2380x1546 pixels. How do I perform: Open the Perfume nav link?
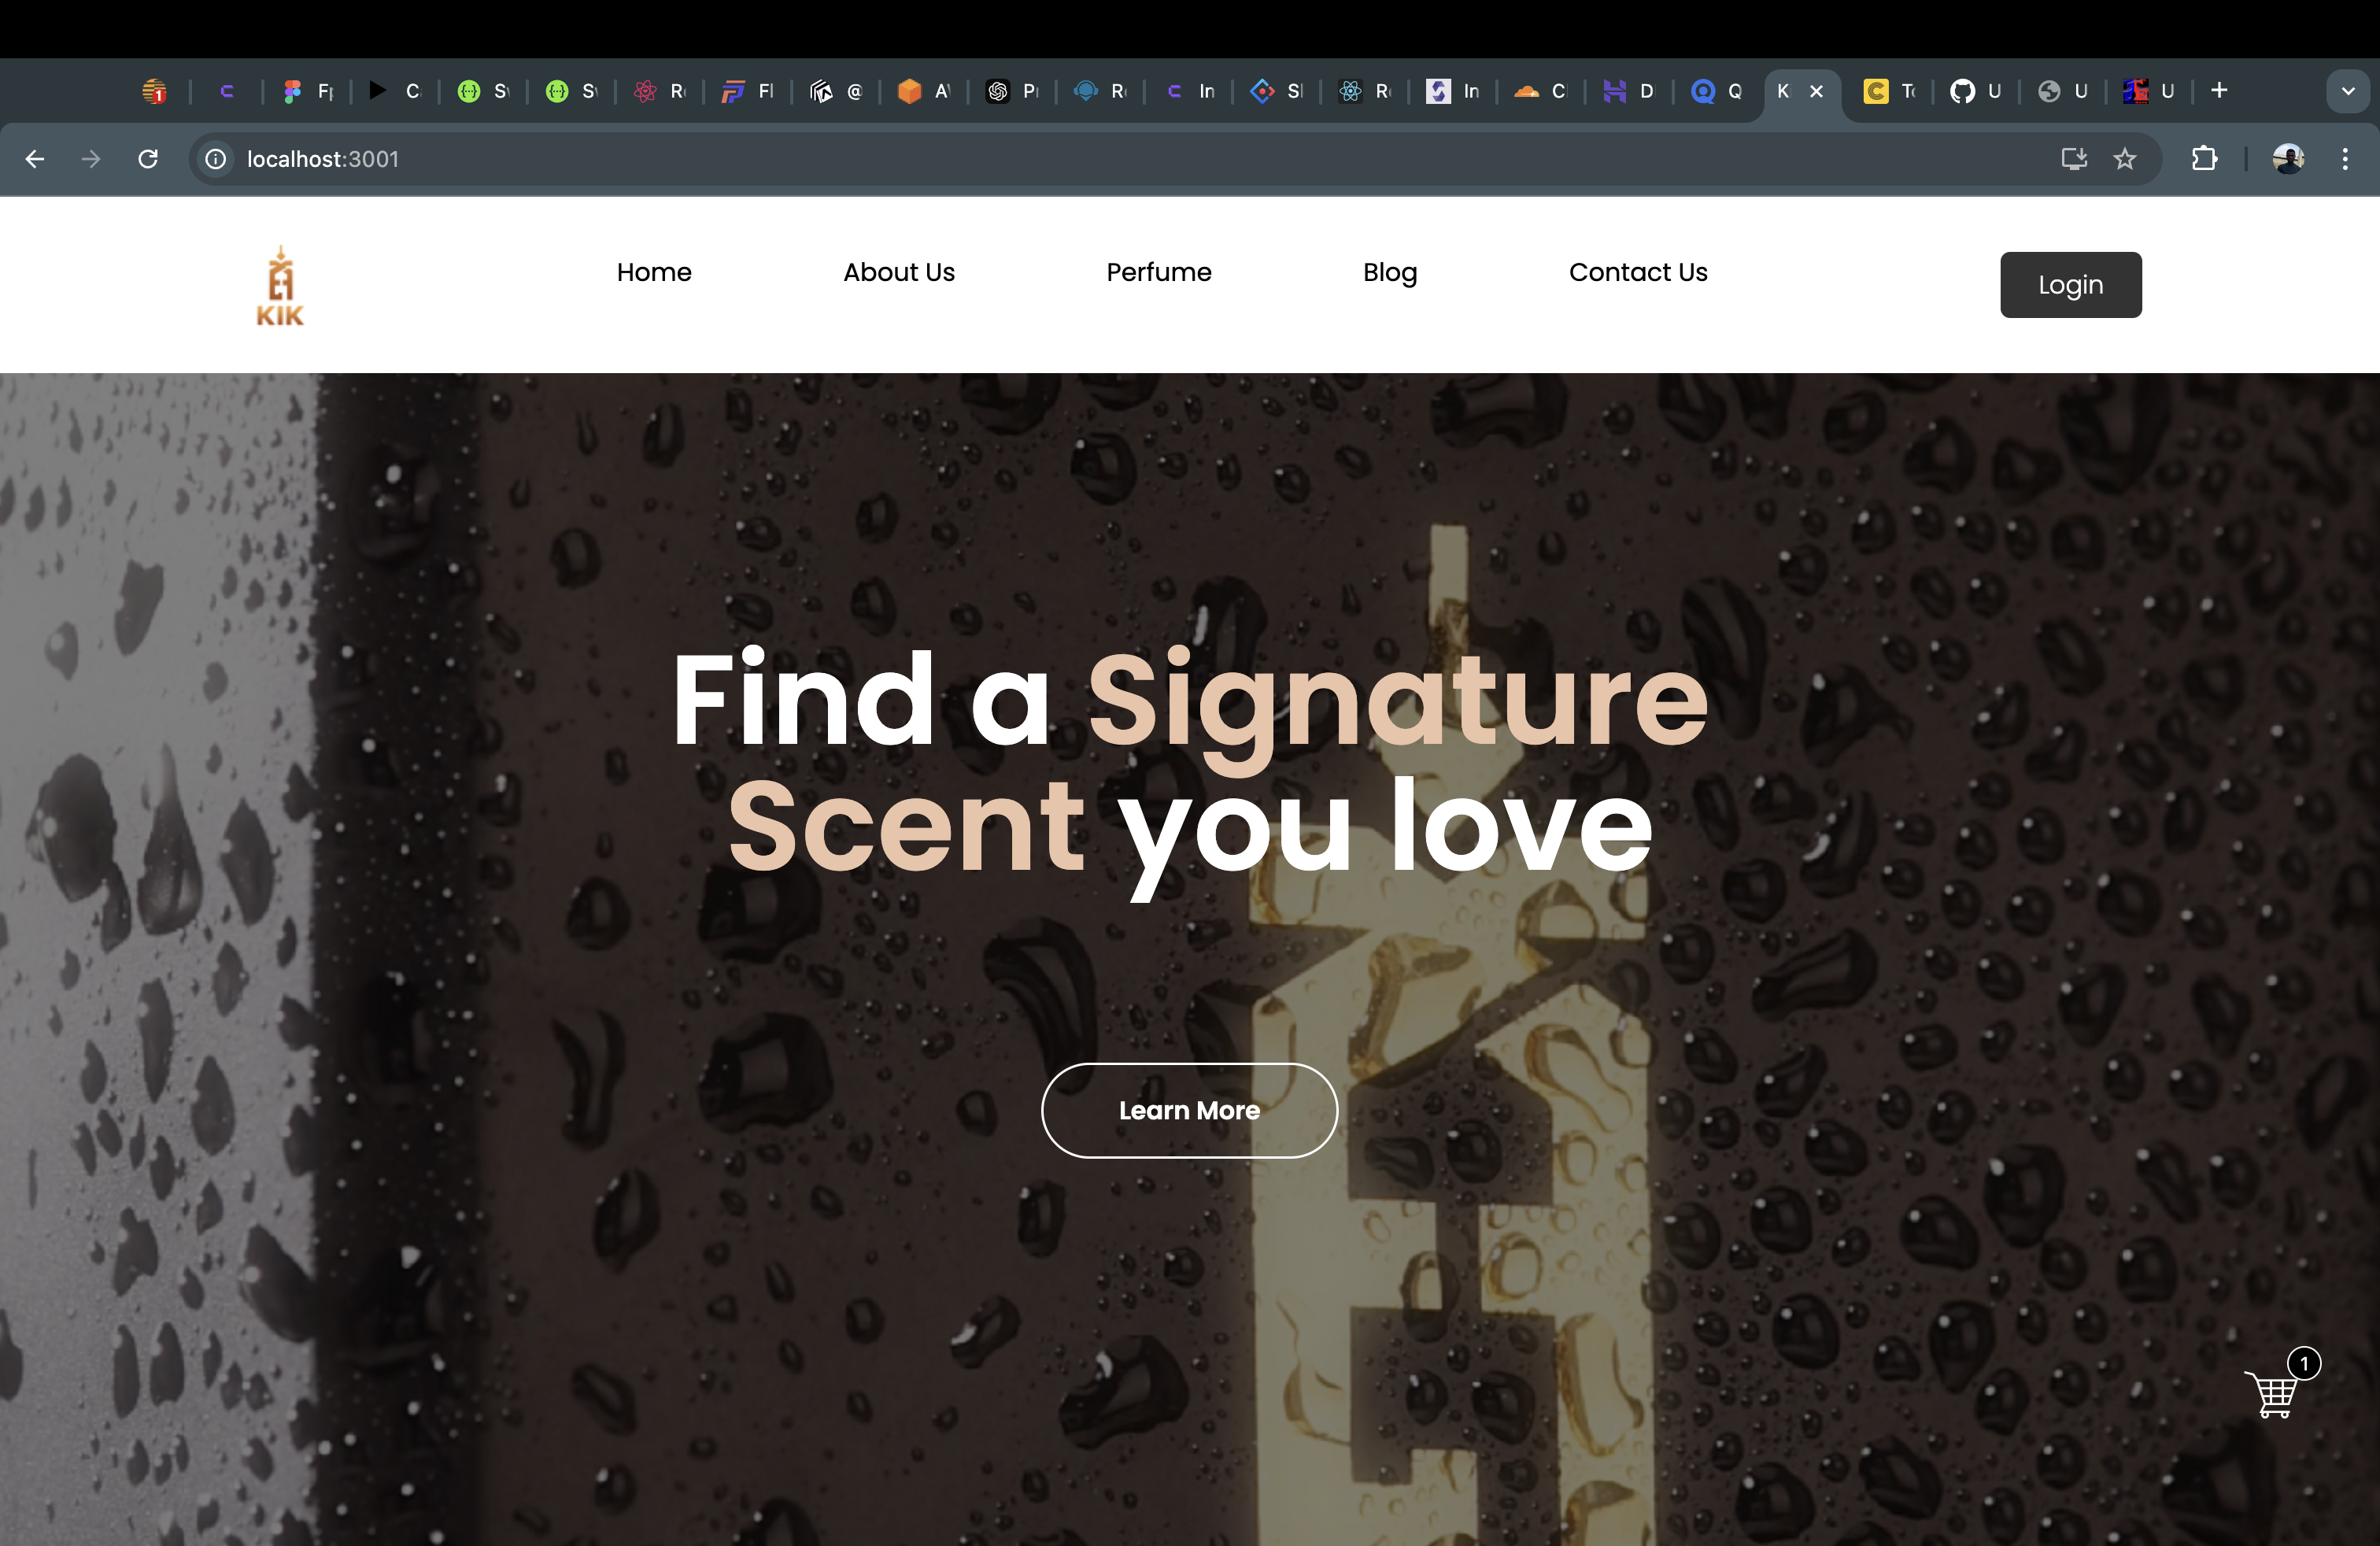click(x=1159, y=272)
